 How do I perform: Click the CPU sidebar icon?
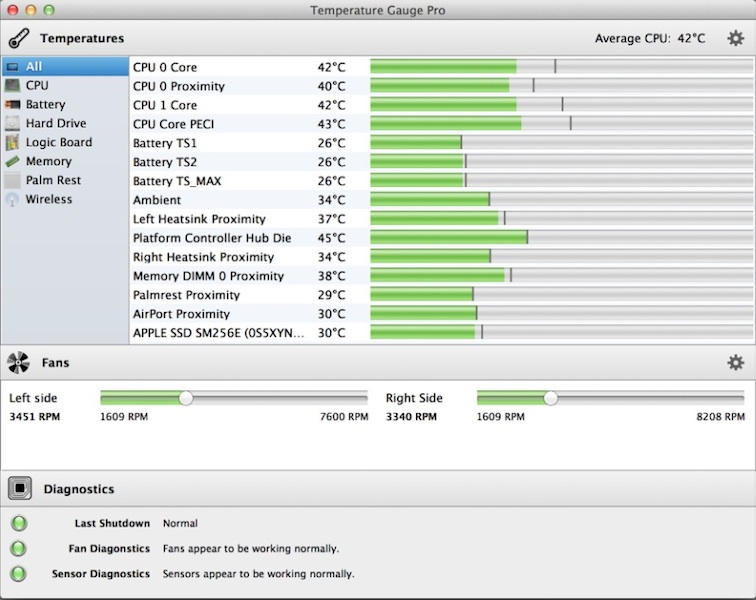[12, 86]
